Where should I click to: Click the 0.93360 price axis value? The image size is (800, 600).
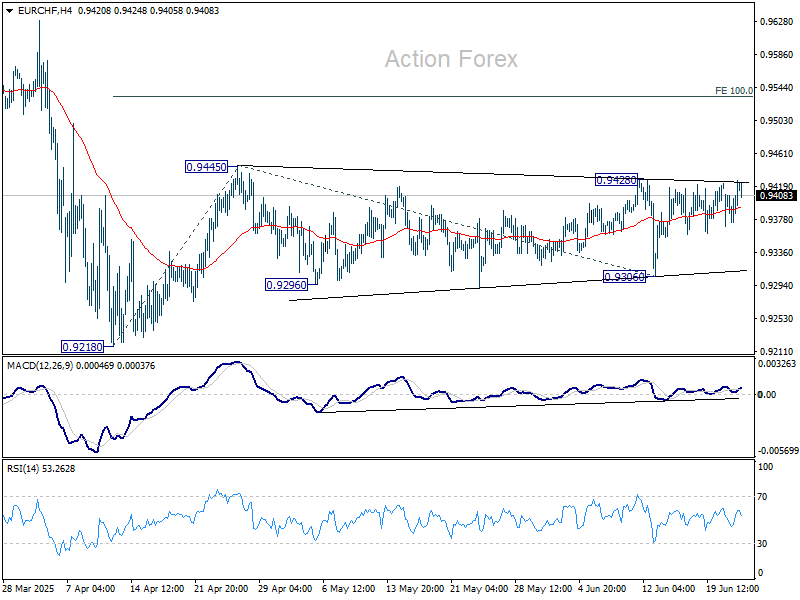(777, 253)
